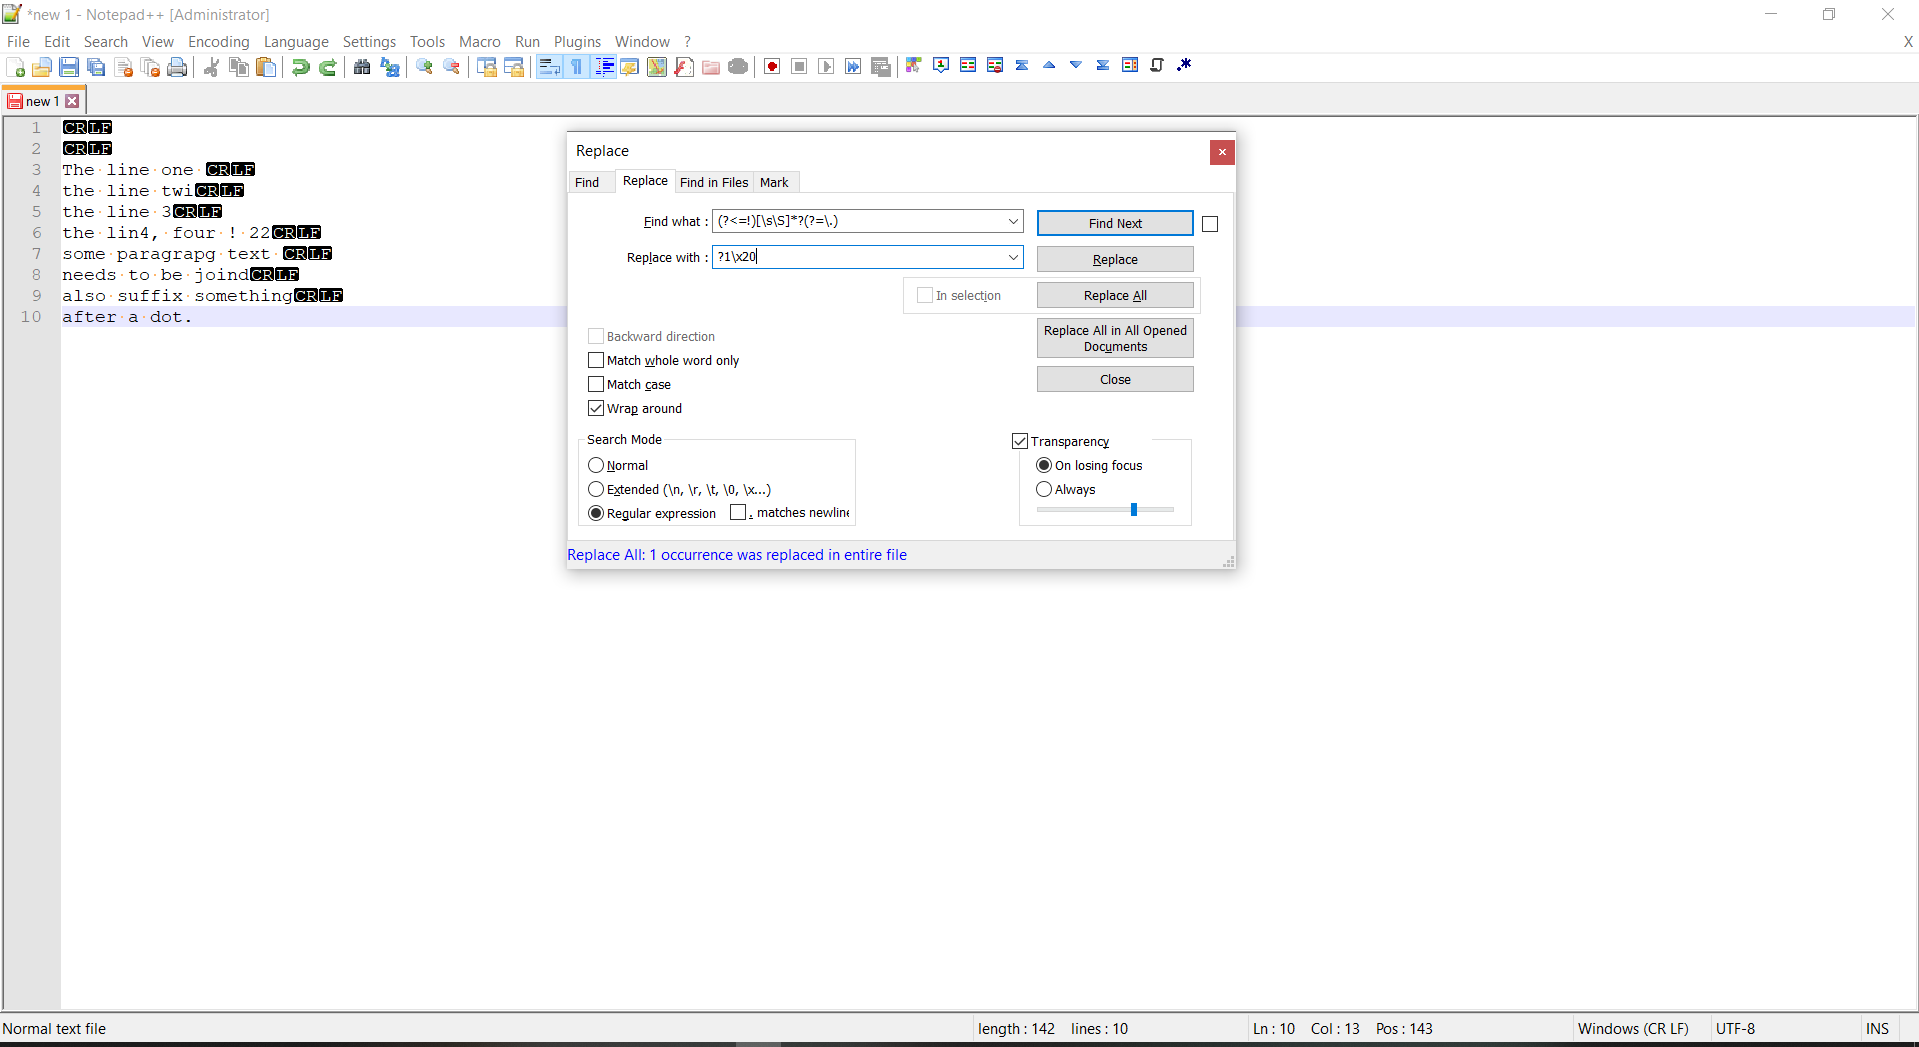Image resolution: width=1919 pixels, height=1047 pixels.
Task: Click the Print toolbar icon
Action: [x=177, y=67]
